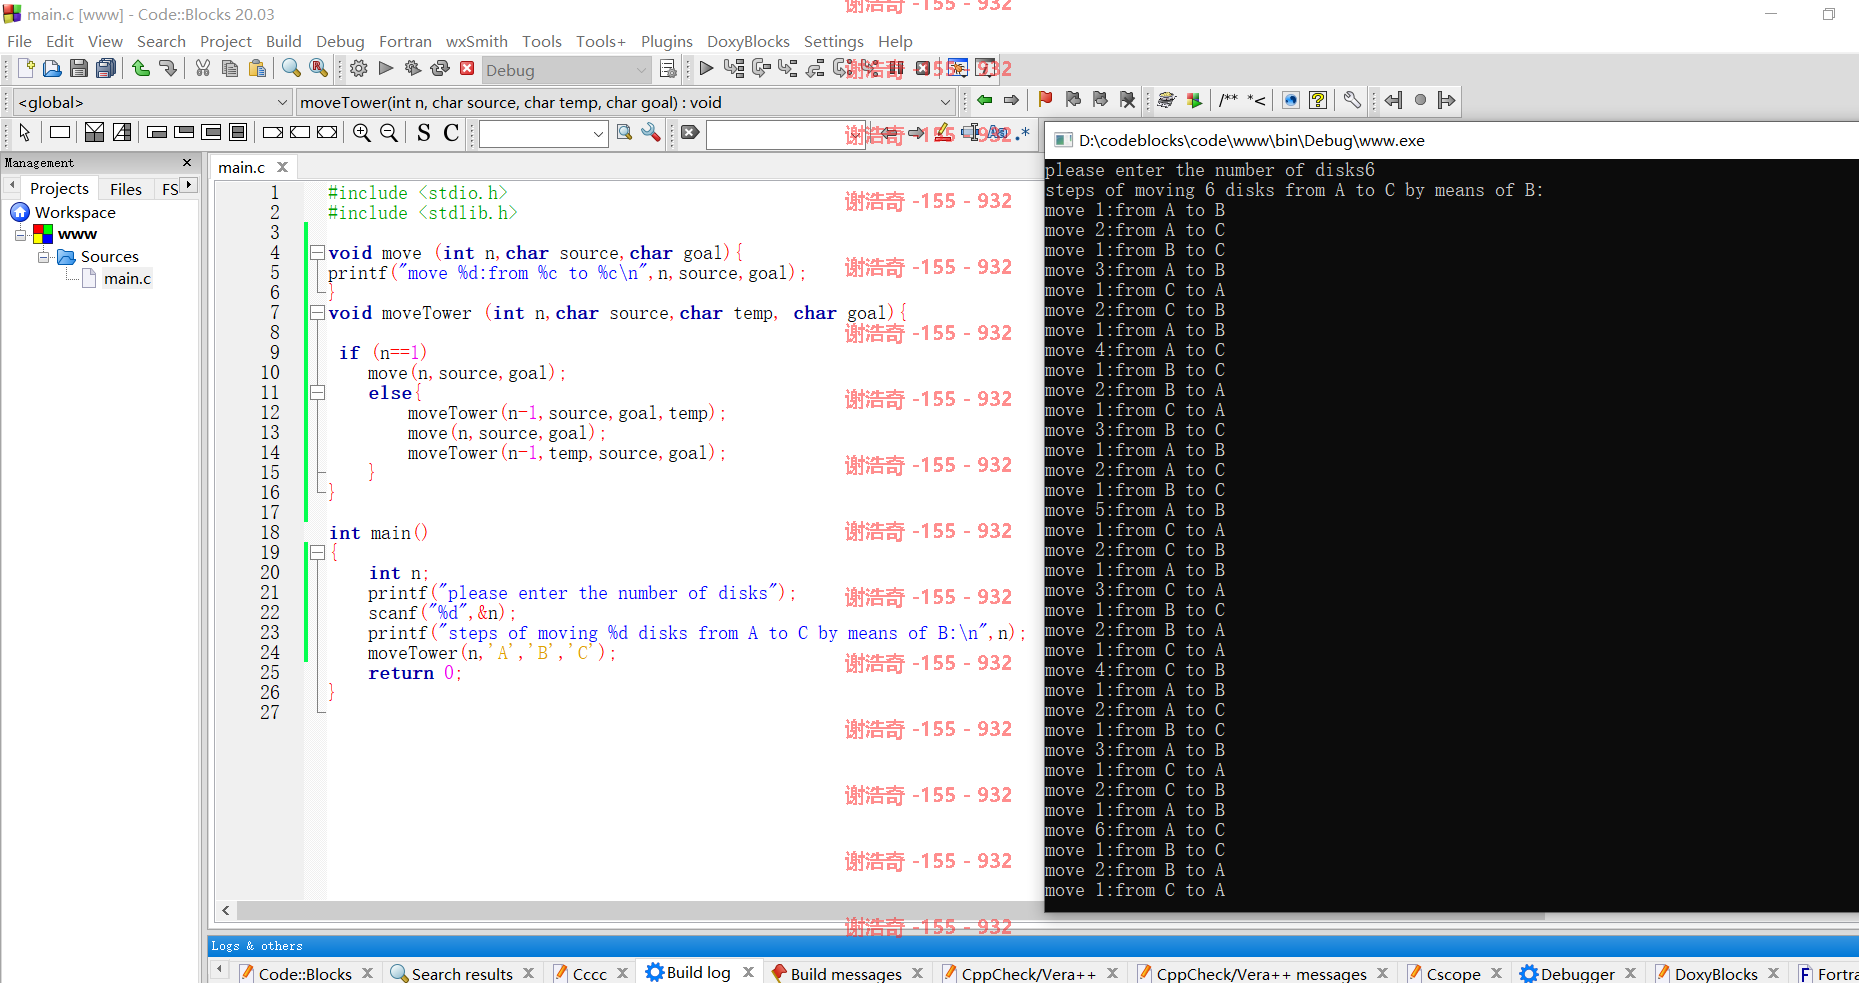Switch to the Projects tab
This screenshot has width=1859, height=983.
(59, 188)
